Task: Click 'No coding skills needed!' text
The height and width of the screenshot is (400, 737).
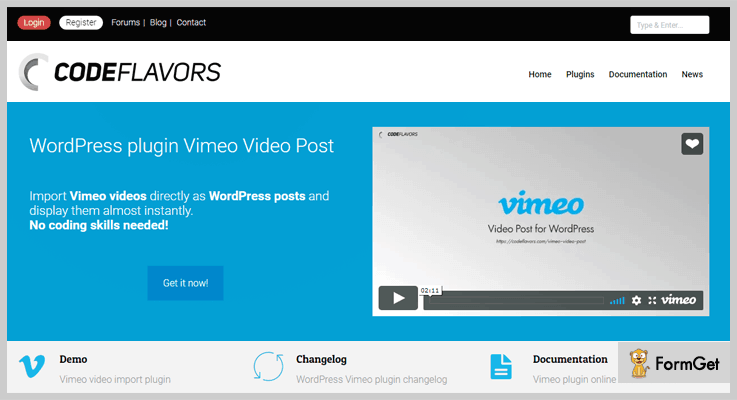Action: coord(99,225)
